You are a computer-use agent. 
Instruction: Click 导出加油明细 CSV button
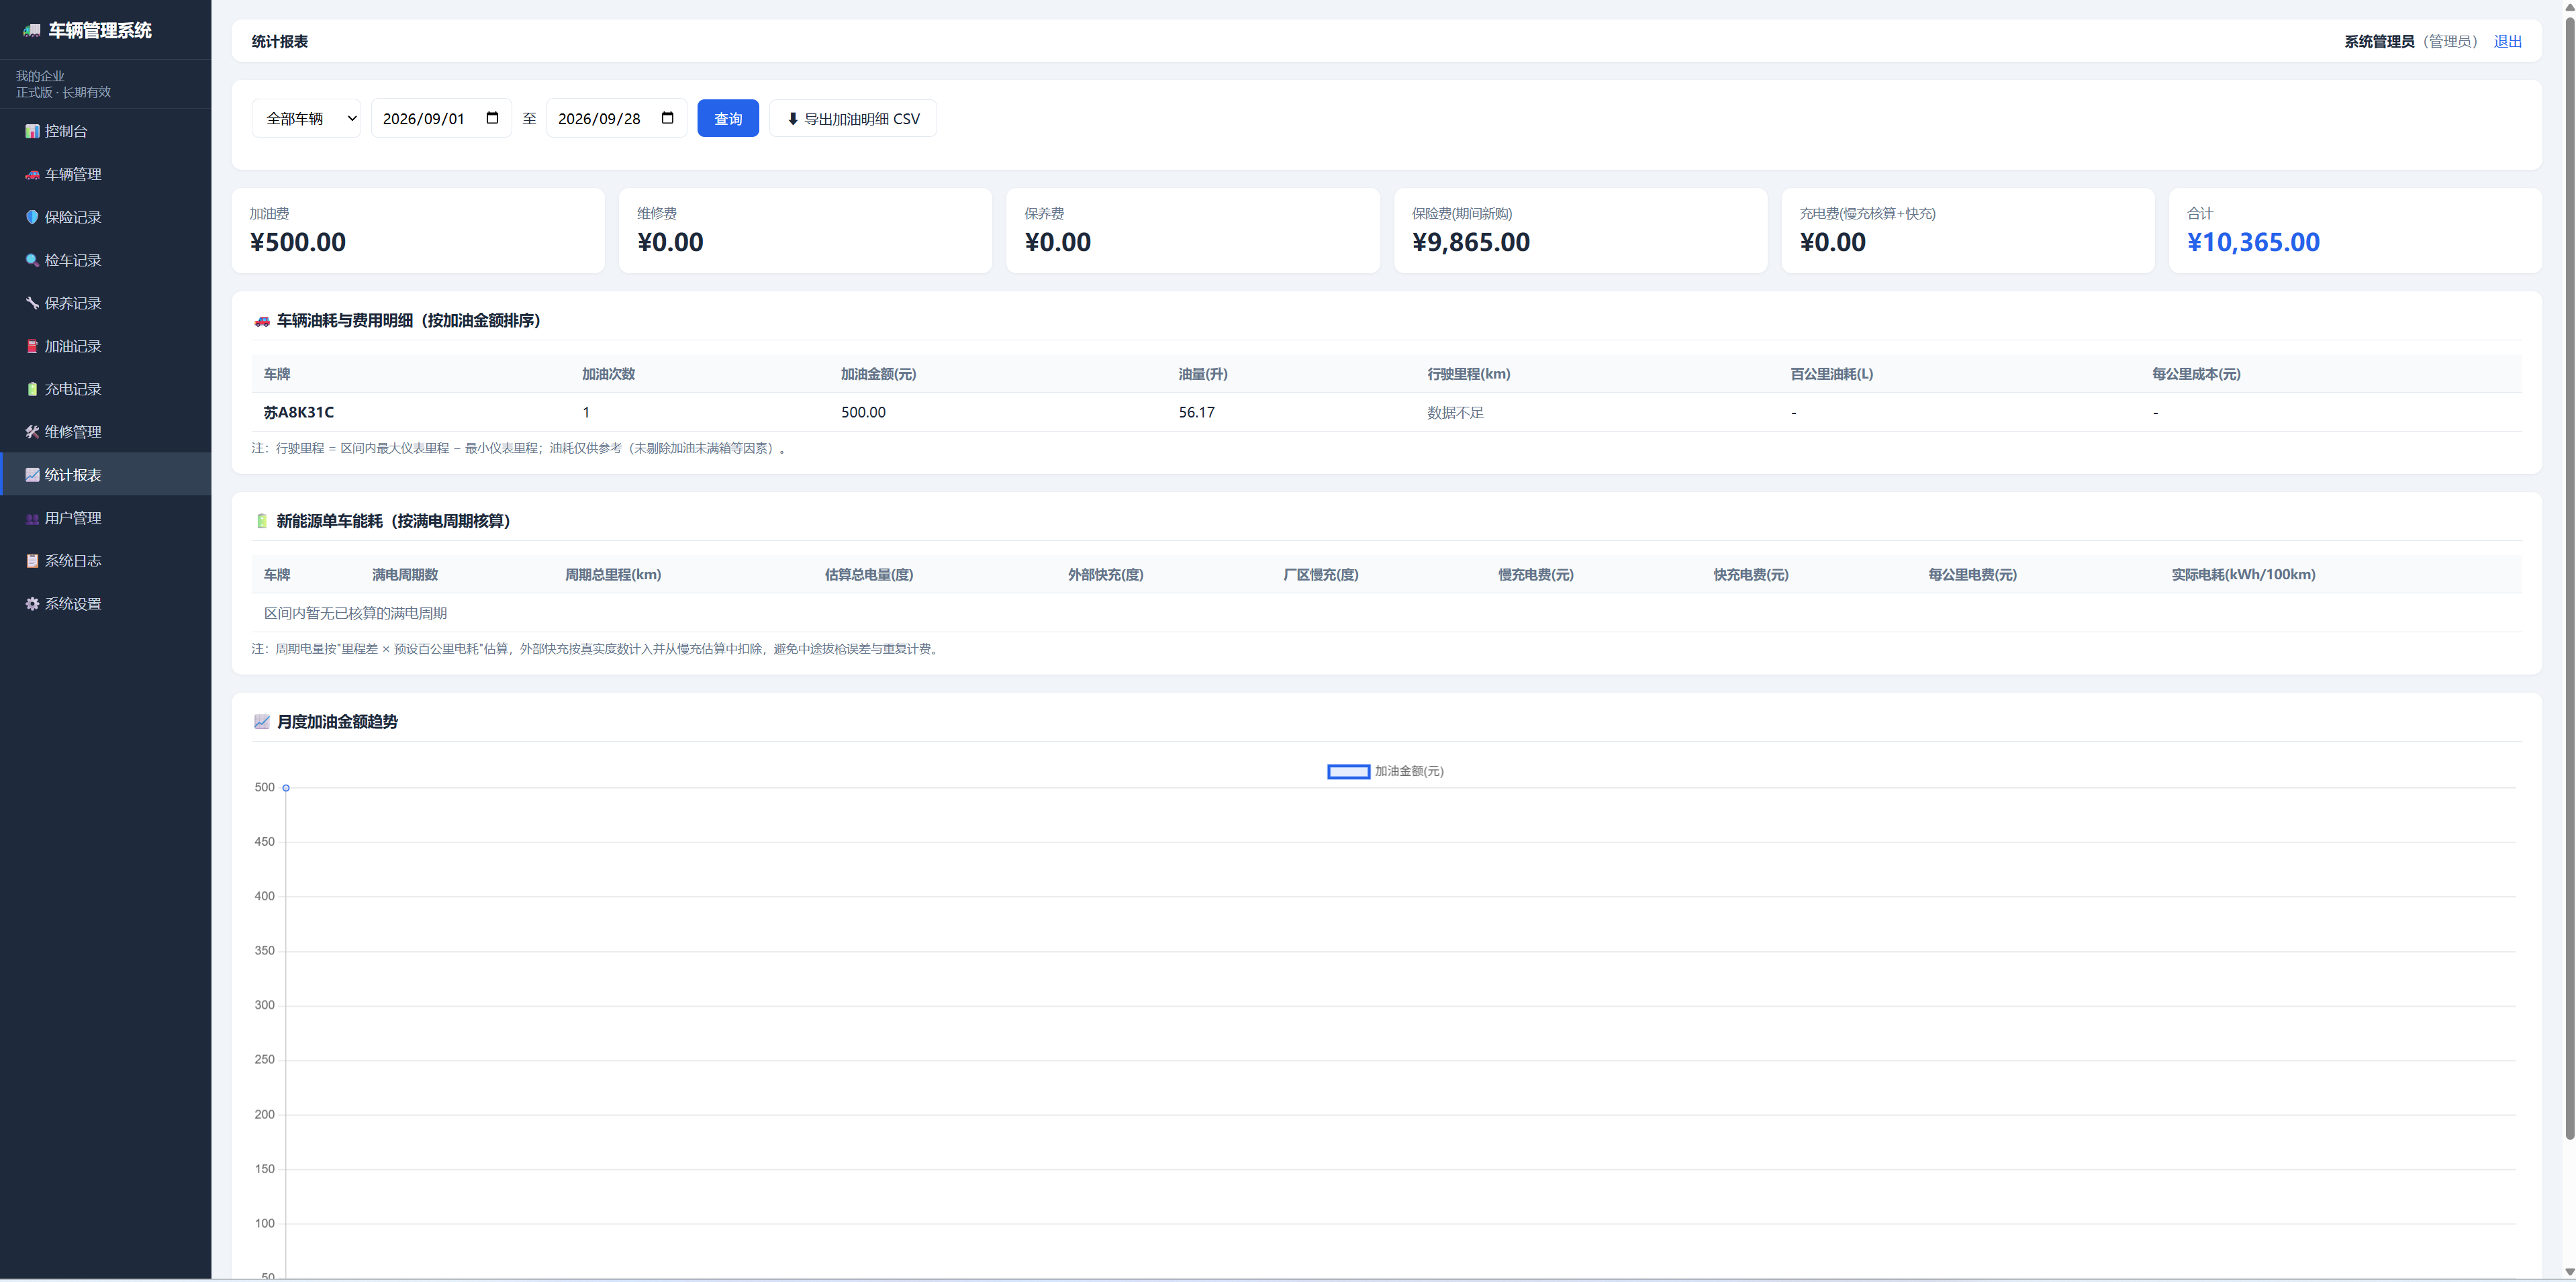coord(853,118)
